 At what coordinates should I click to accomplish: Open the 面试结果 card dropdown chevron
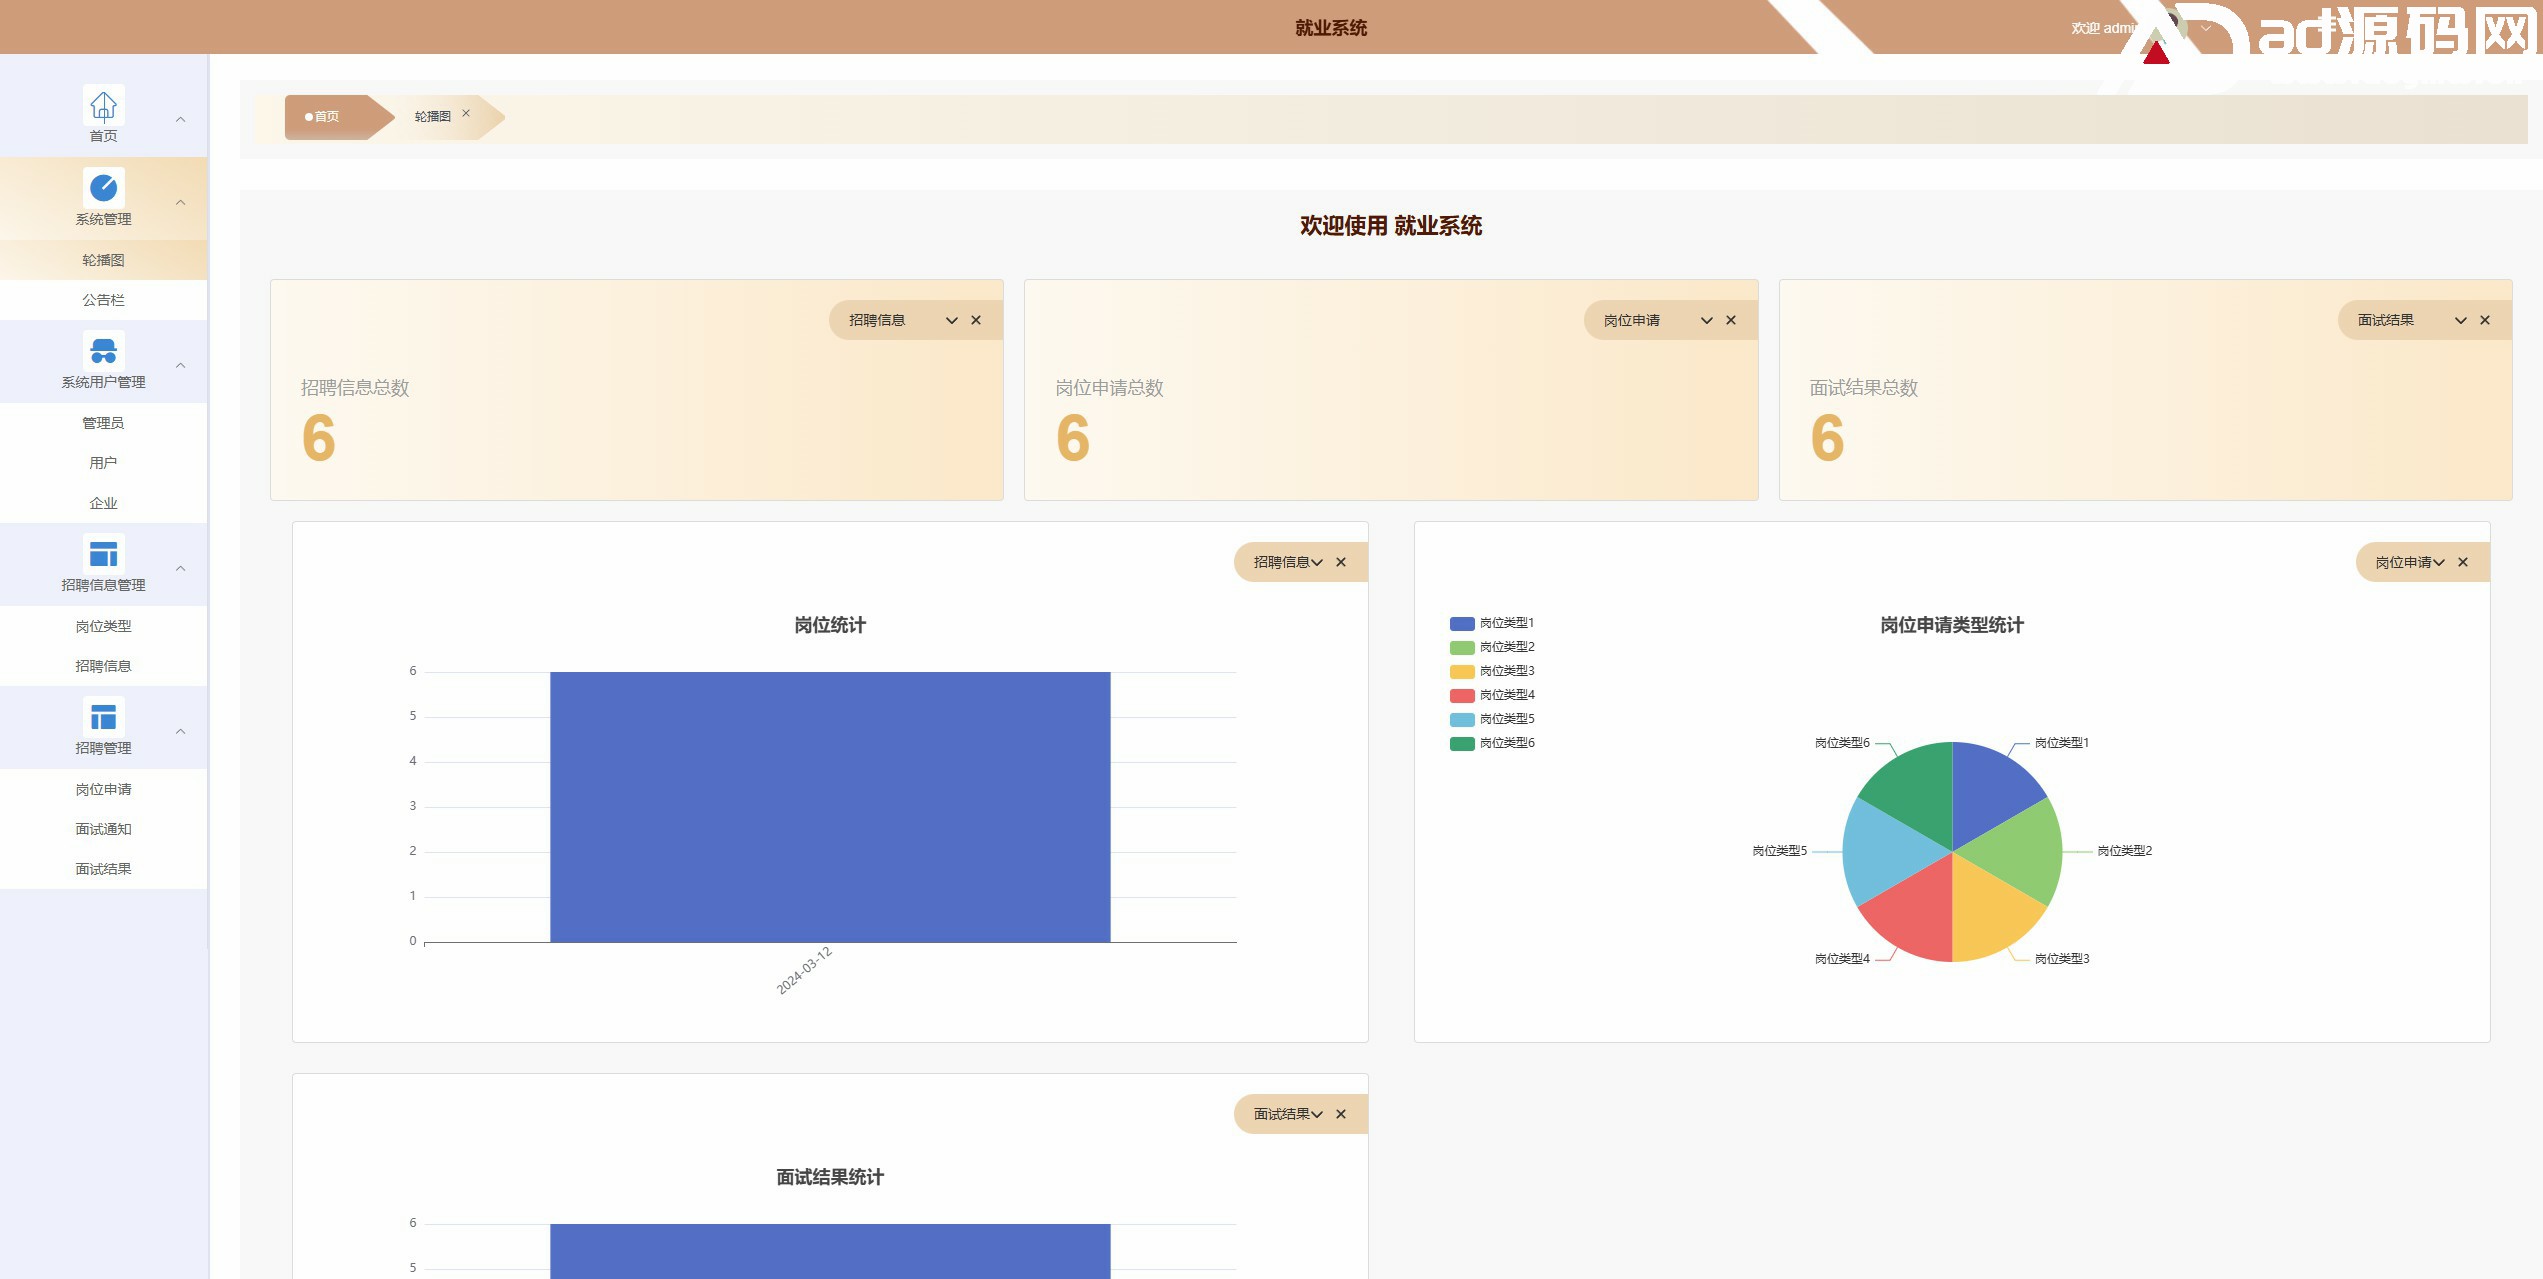pyautogui.click(x=2461, y=321)
